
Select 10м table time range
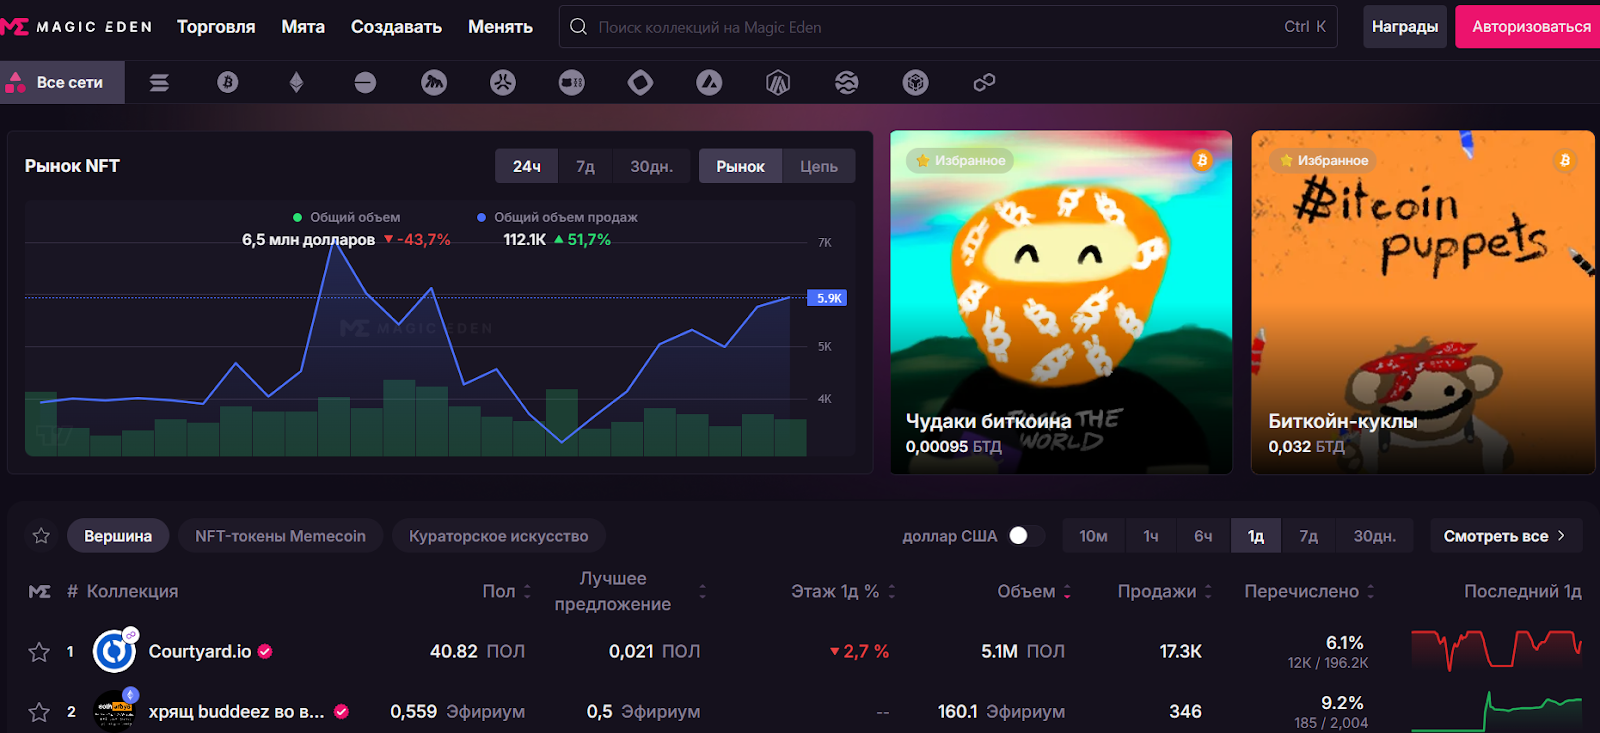coord(1093,536)
